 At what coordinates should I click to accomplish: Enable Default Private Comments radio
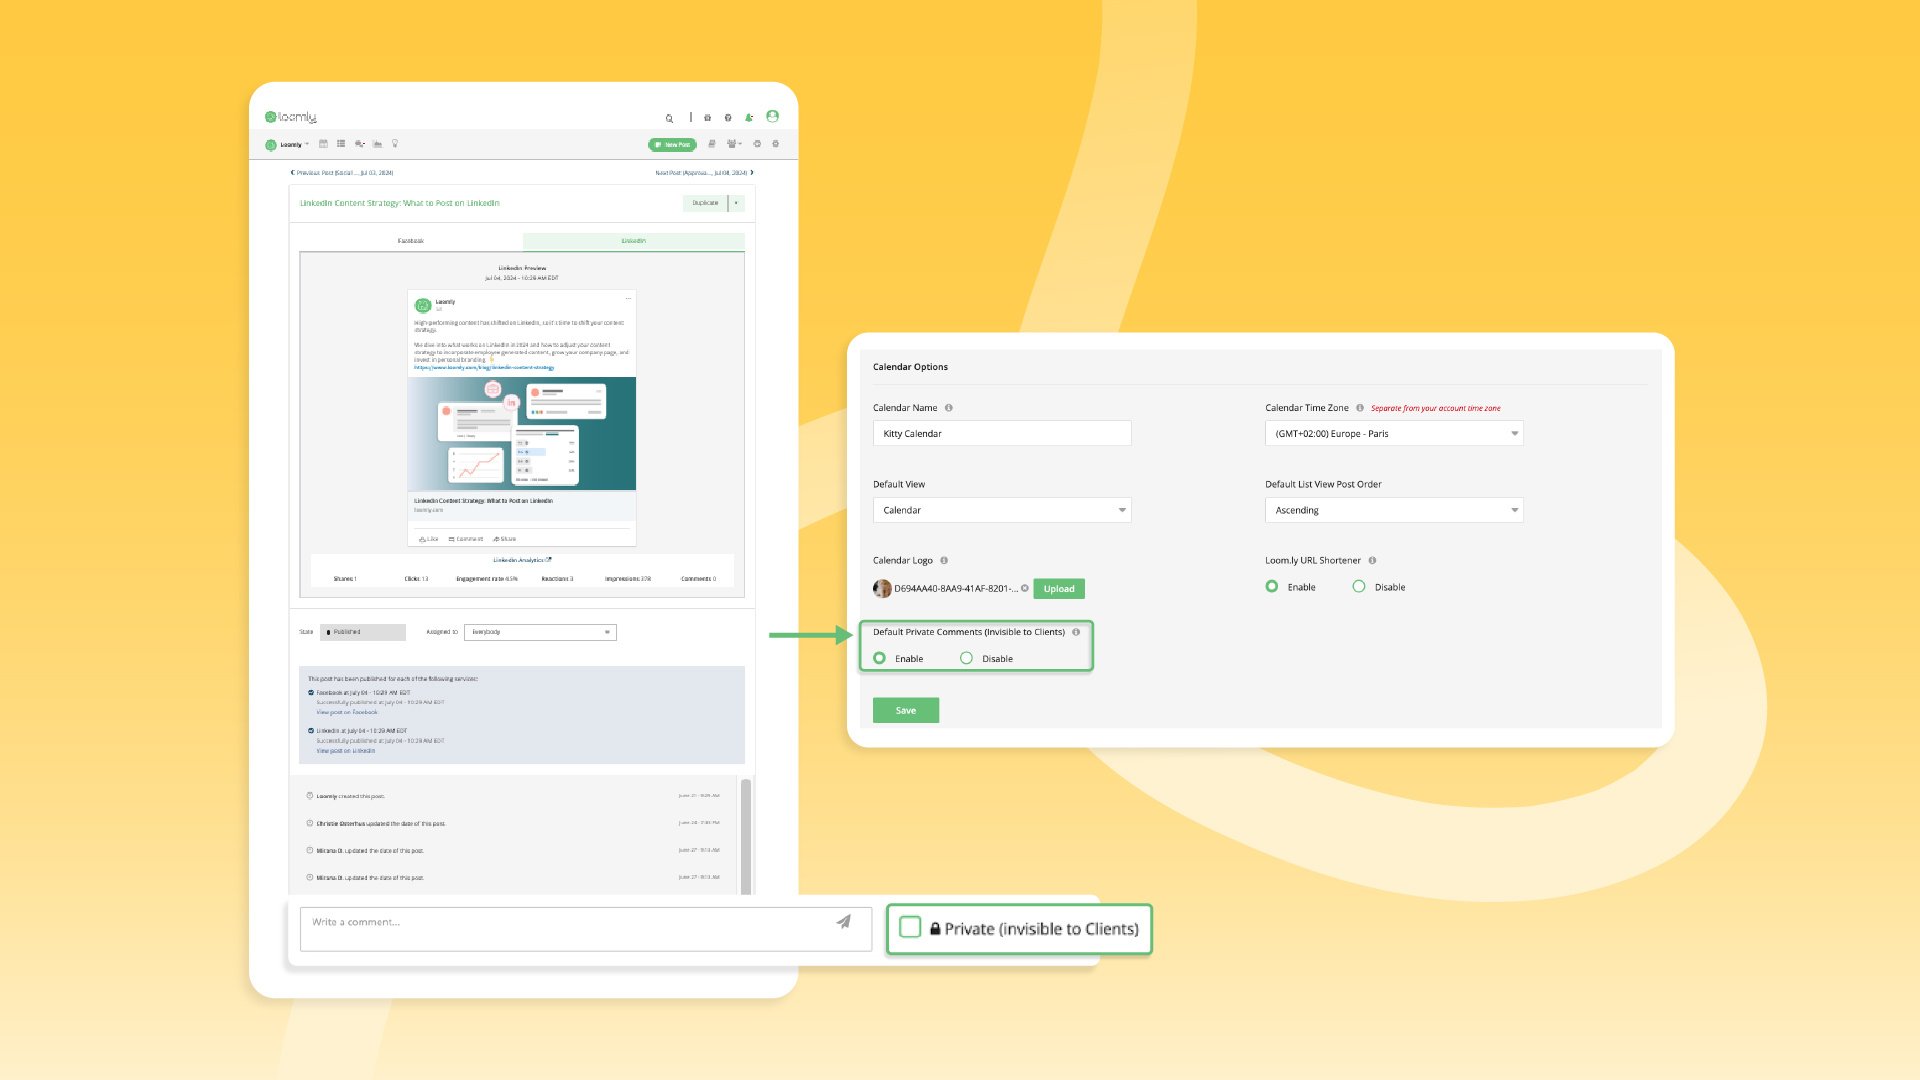coord(879,658)
